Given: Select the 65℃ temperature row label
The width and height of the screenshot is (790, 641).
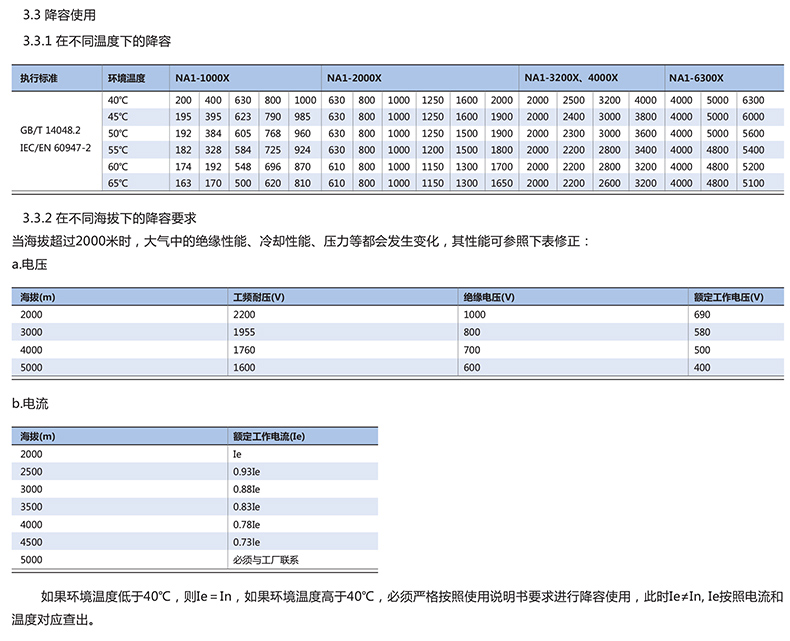Looking at the screenshot, I should [117, 181].
